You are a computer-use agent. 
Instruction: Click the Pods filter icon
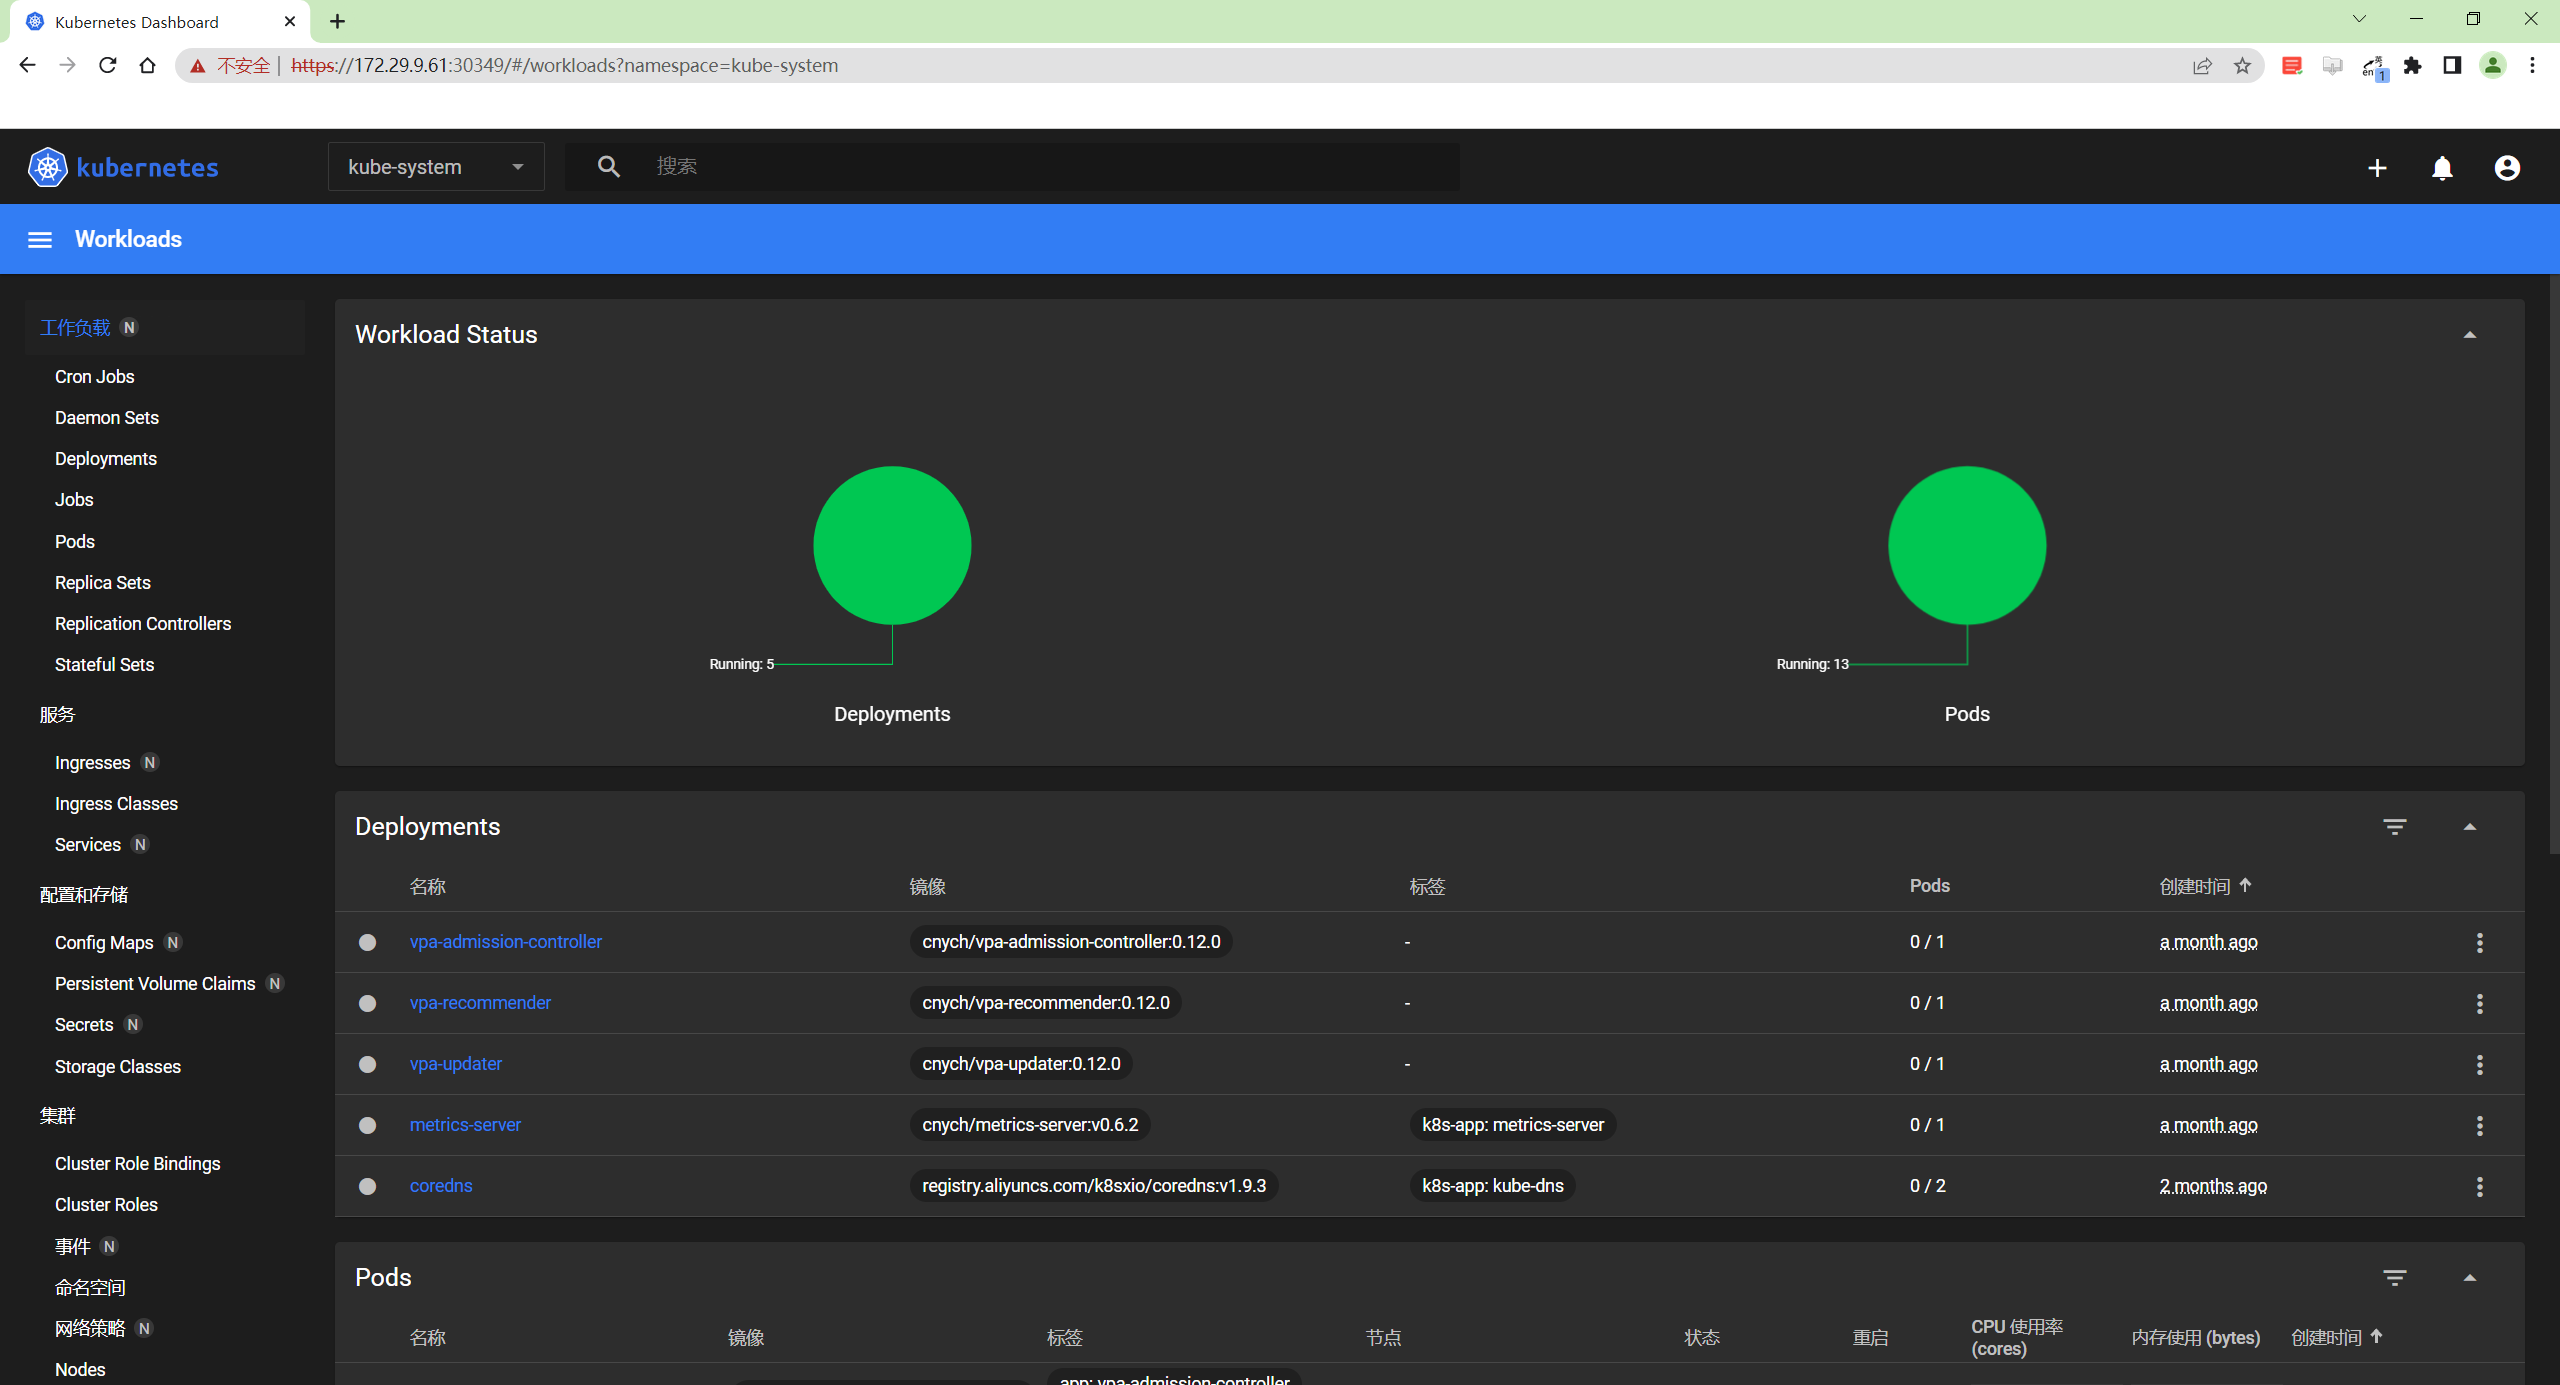pyautogui.click(x=2394, y=1278)
